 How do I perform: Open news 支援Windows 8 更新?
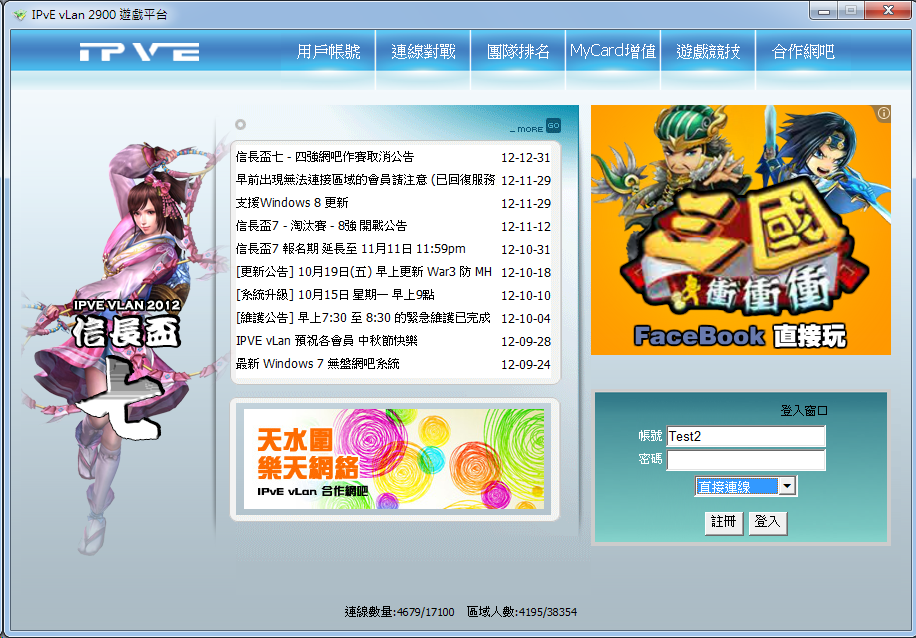point(292,203)
